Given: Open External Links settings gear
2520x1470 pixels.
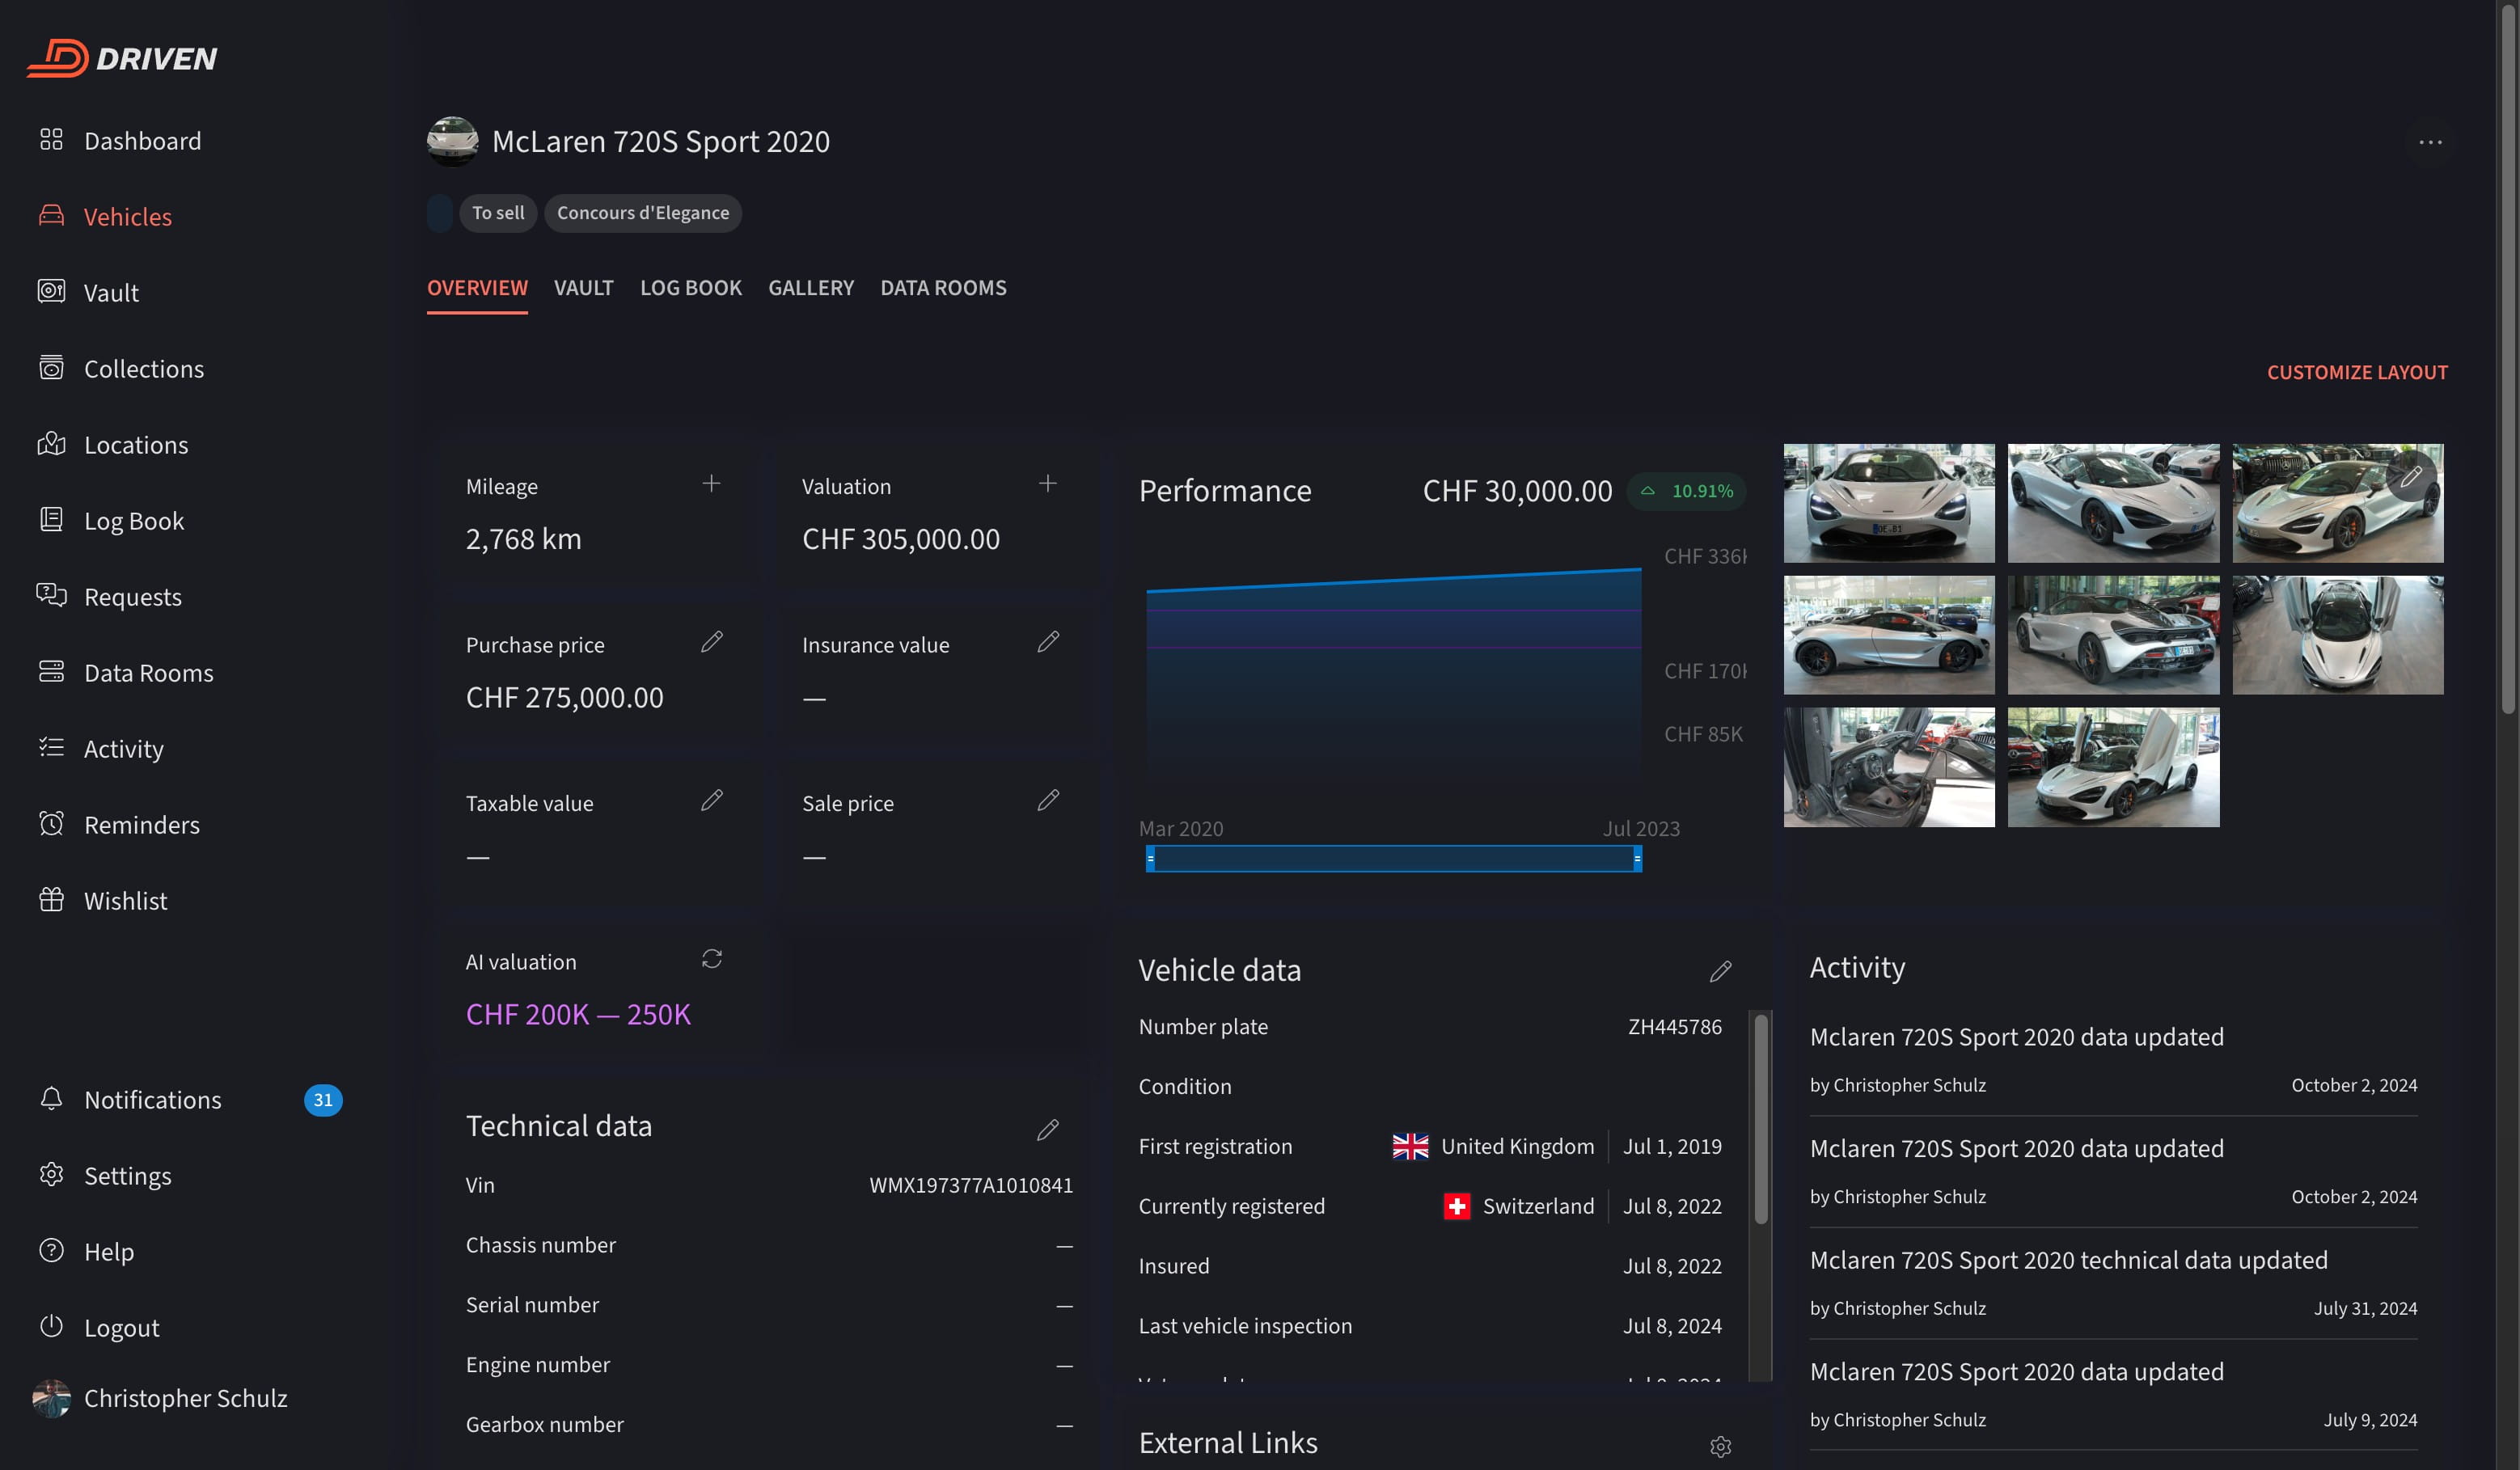Looking at the screenshot, I should (1720, 1446).
